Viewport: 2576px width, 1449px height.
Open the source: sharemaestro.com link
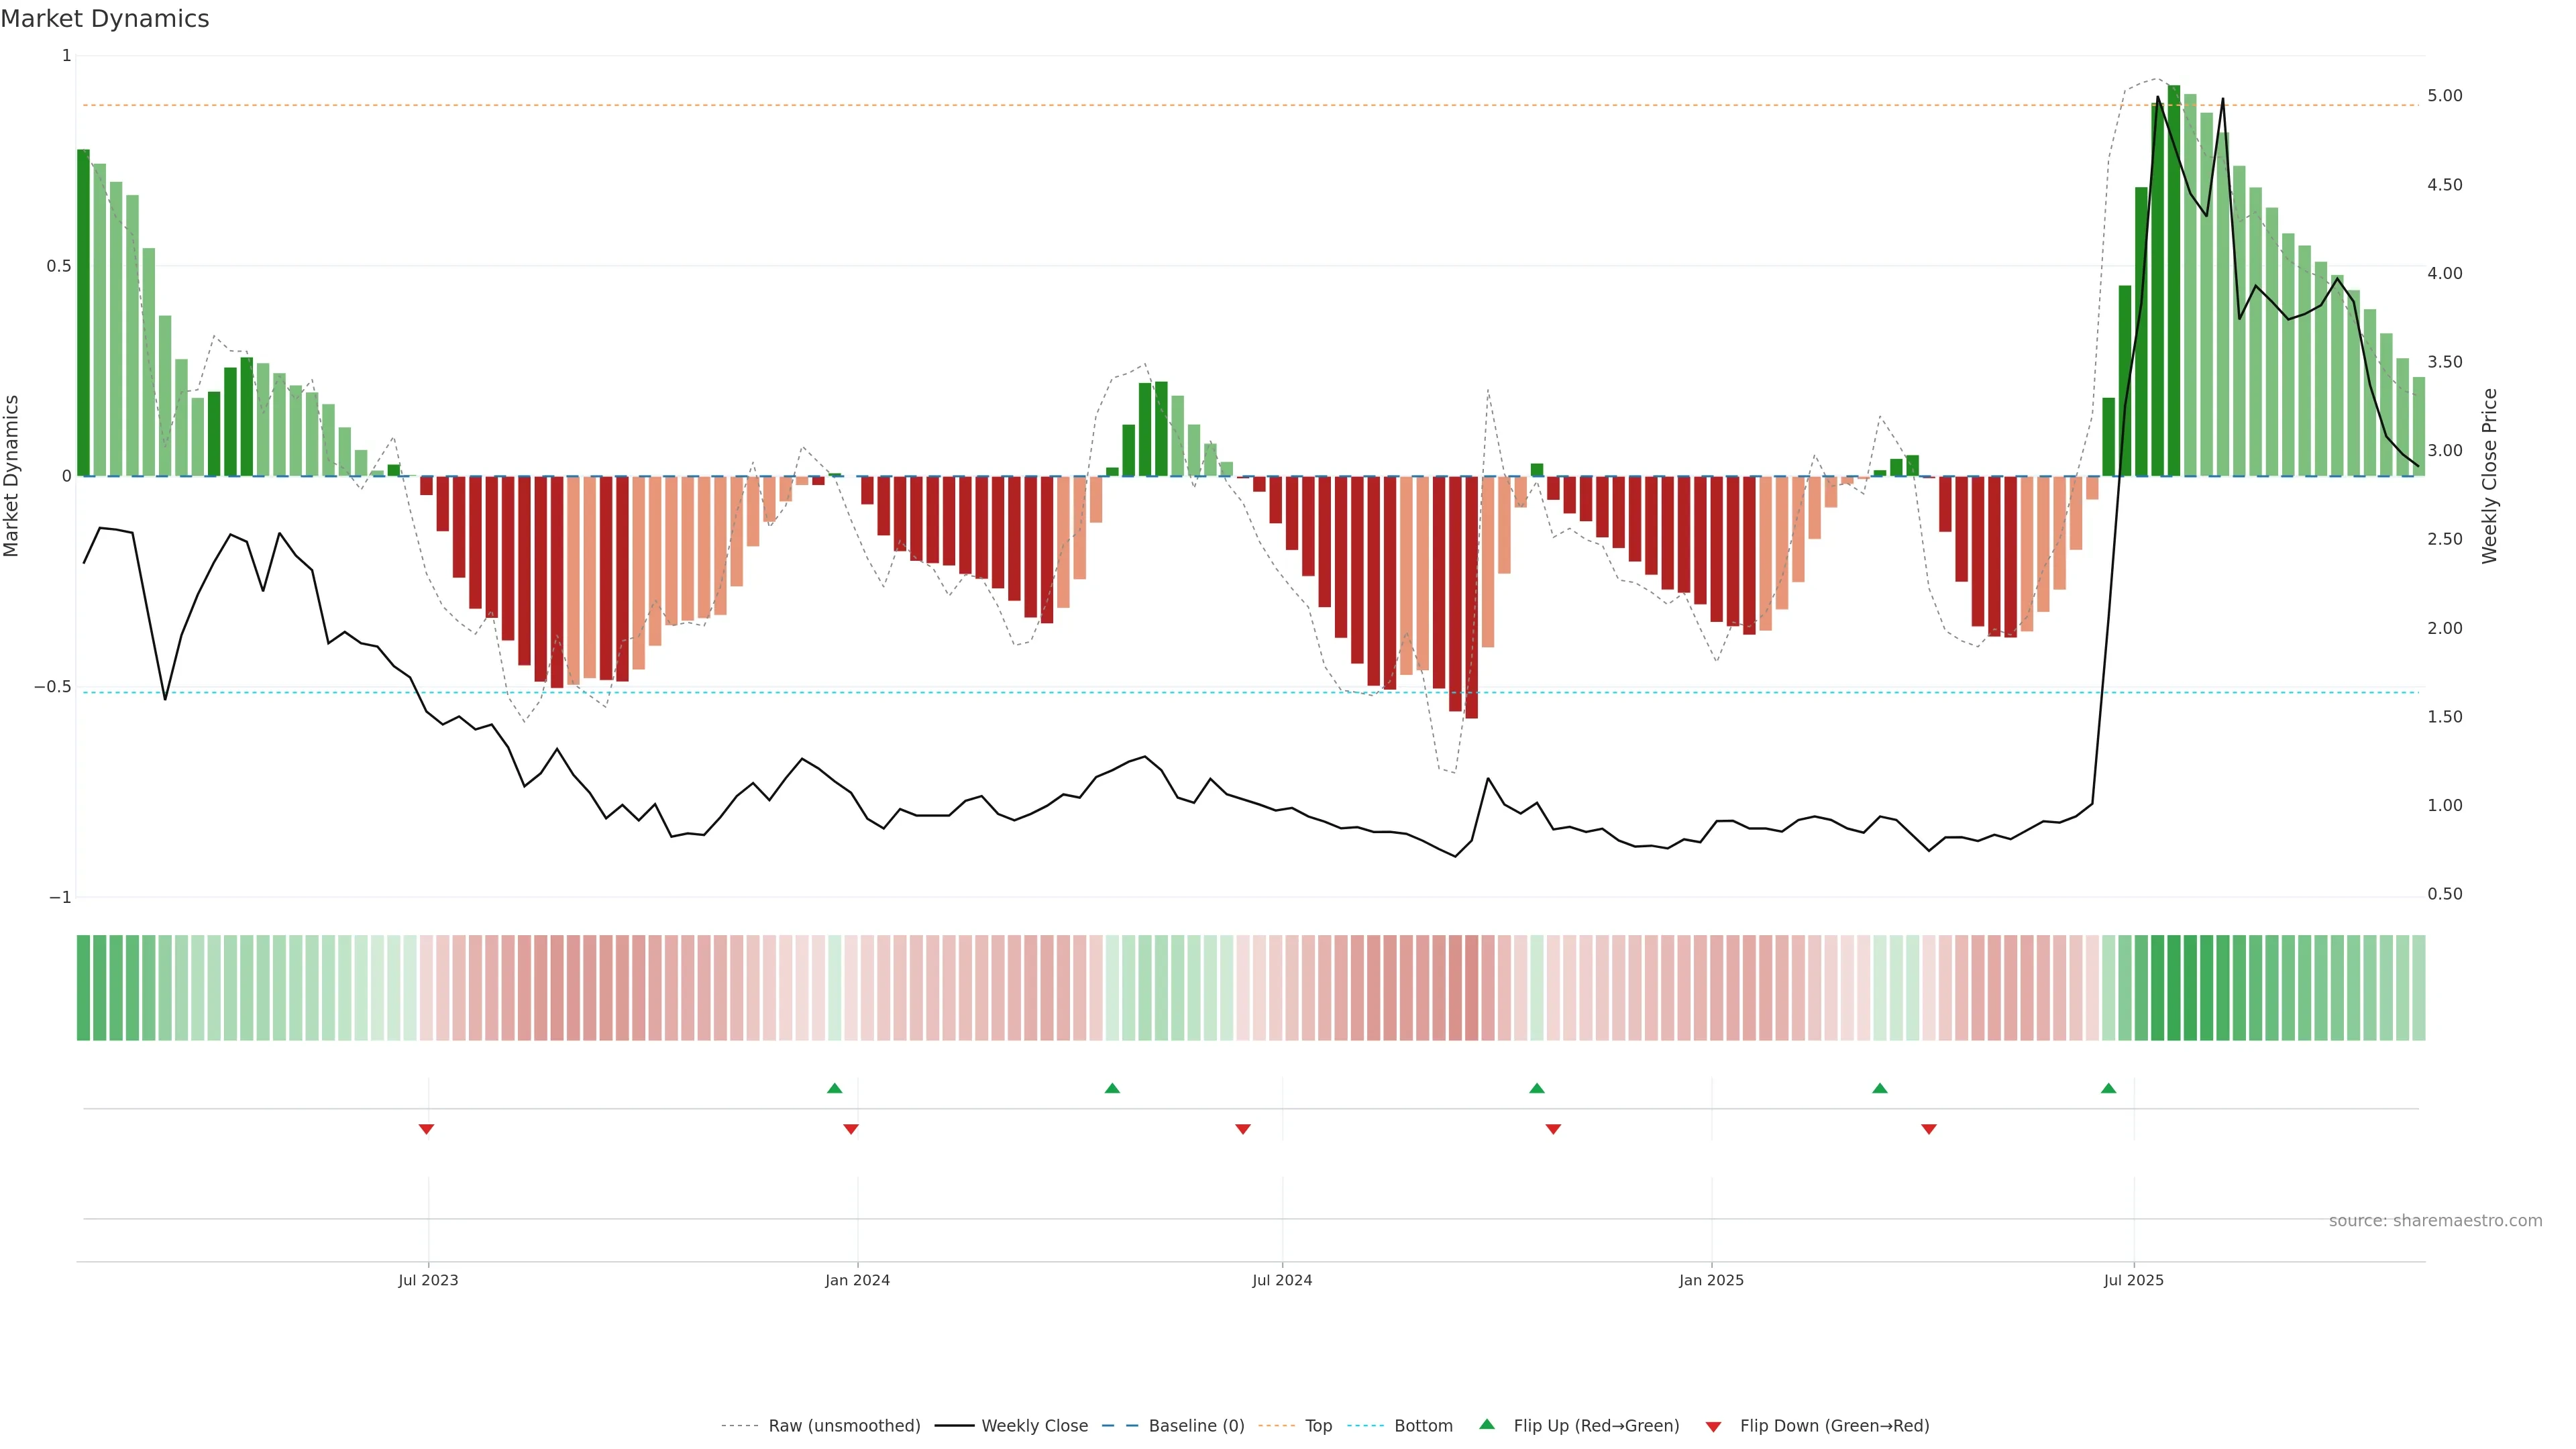pos(2435,1220)
